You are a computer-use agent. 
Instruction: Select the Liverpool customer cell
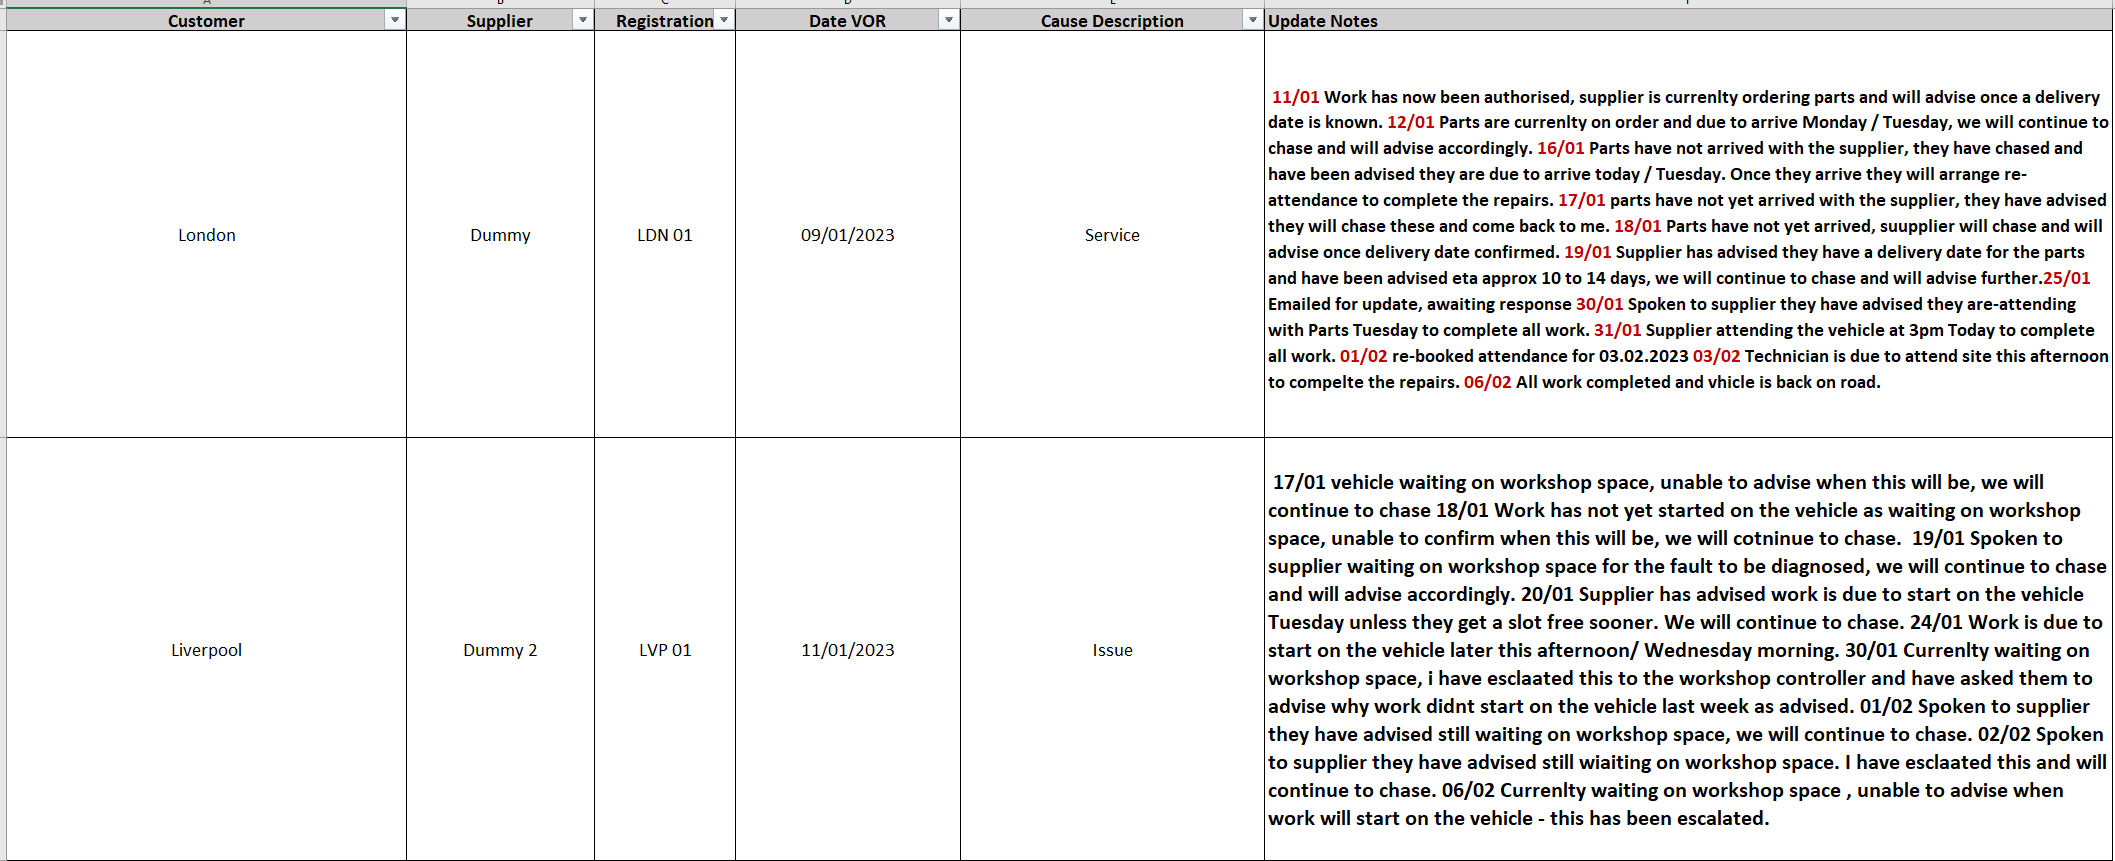click(206, 649)
